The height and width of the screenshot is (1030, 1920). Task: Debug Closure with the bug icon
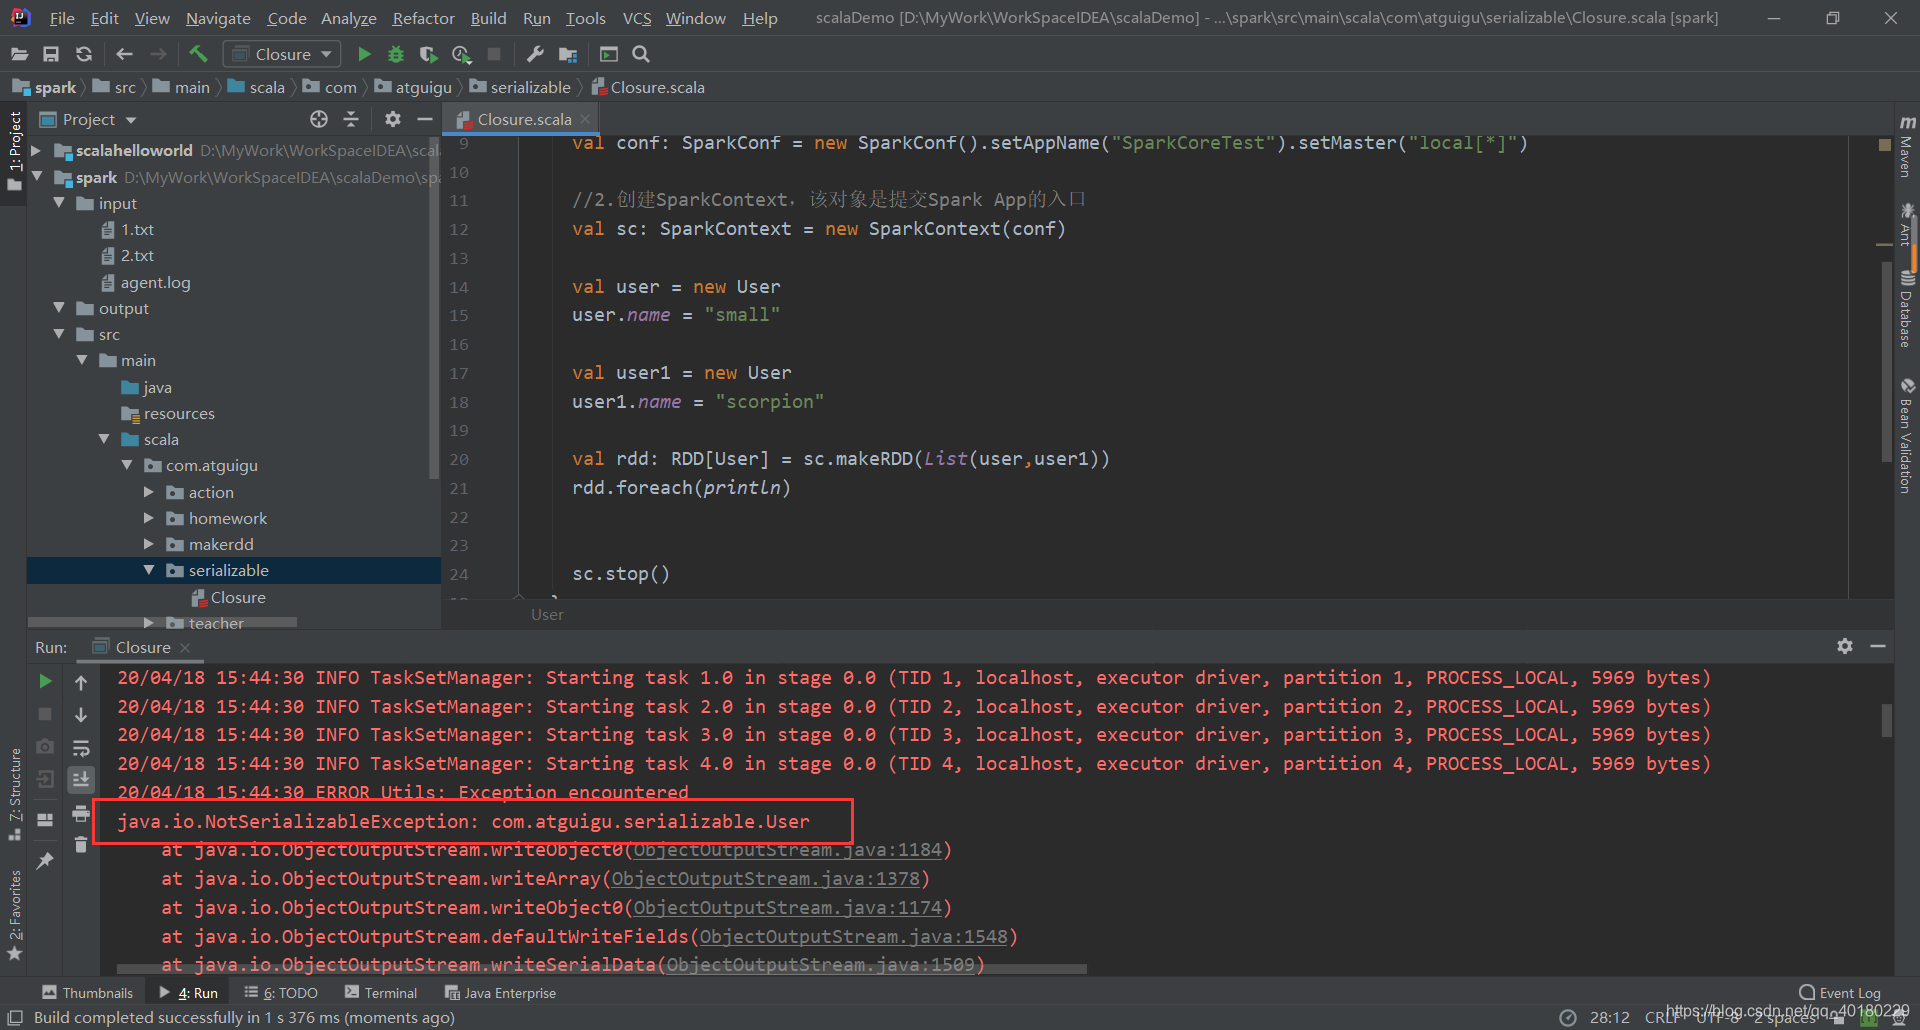click(396, 54)
